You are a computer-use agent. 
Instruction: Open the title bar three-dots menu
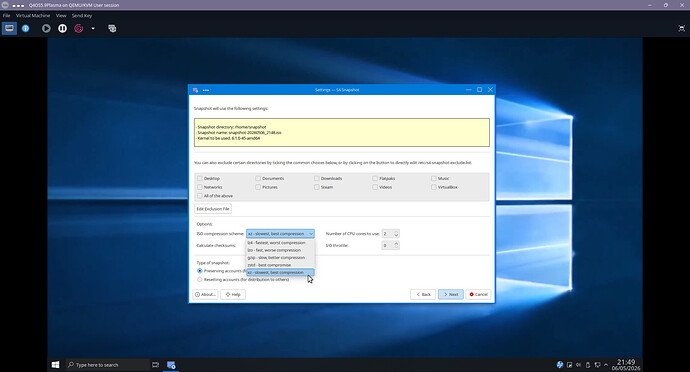[x=206, y=90]
